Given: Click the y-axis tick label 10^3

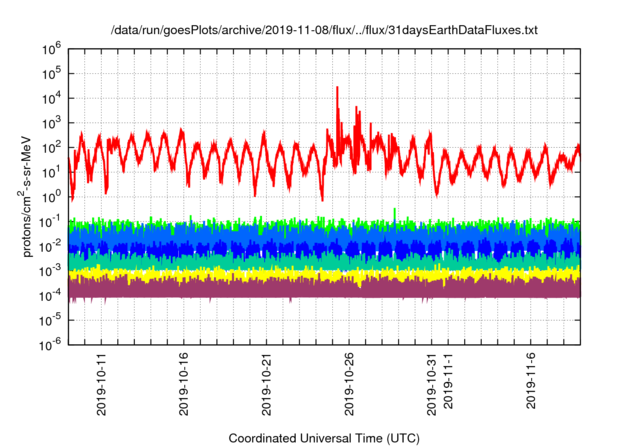Looking at the screenshot, I should click(x=52, y=122).
